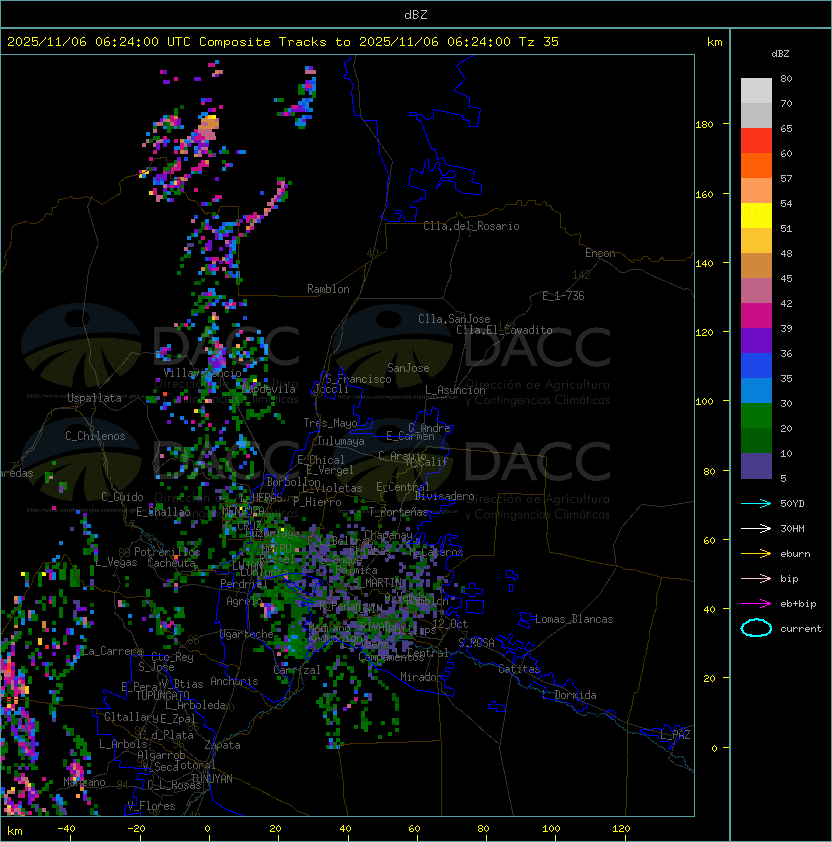Click the 'Clla.del_Rosario' place label
Image resolution: width=832 pixels, height=842 pixels.
471,226
